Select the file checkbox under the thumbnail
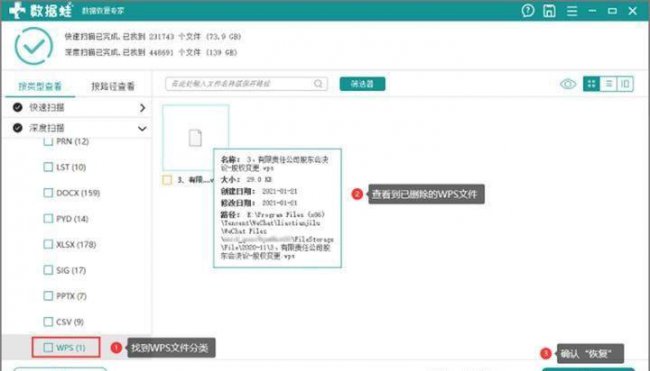The image size is (650, 371). [x=167, y=180]
